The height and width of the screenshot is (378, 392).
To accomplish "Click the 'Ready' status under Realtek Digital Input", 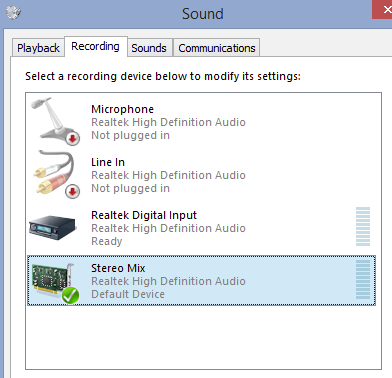I will 107,241.
